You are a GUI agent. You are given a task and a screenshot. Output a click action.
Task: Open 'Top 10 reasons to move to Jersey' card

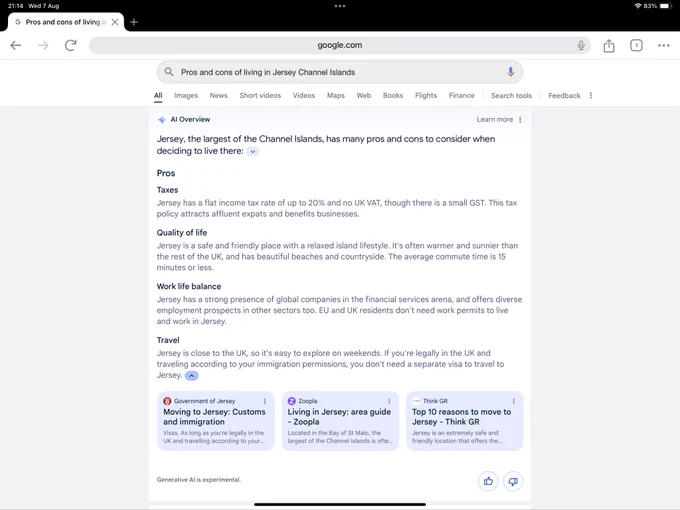point(464,421)
